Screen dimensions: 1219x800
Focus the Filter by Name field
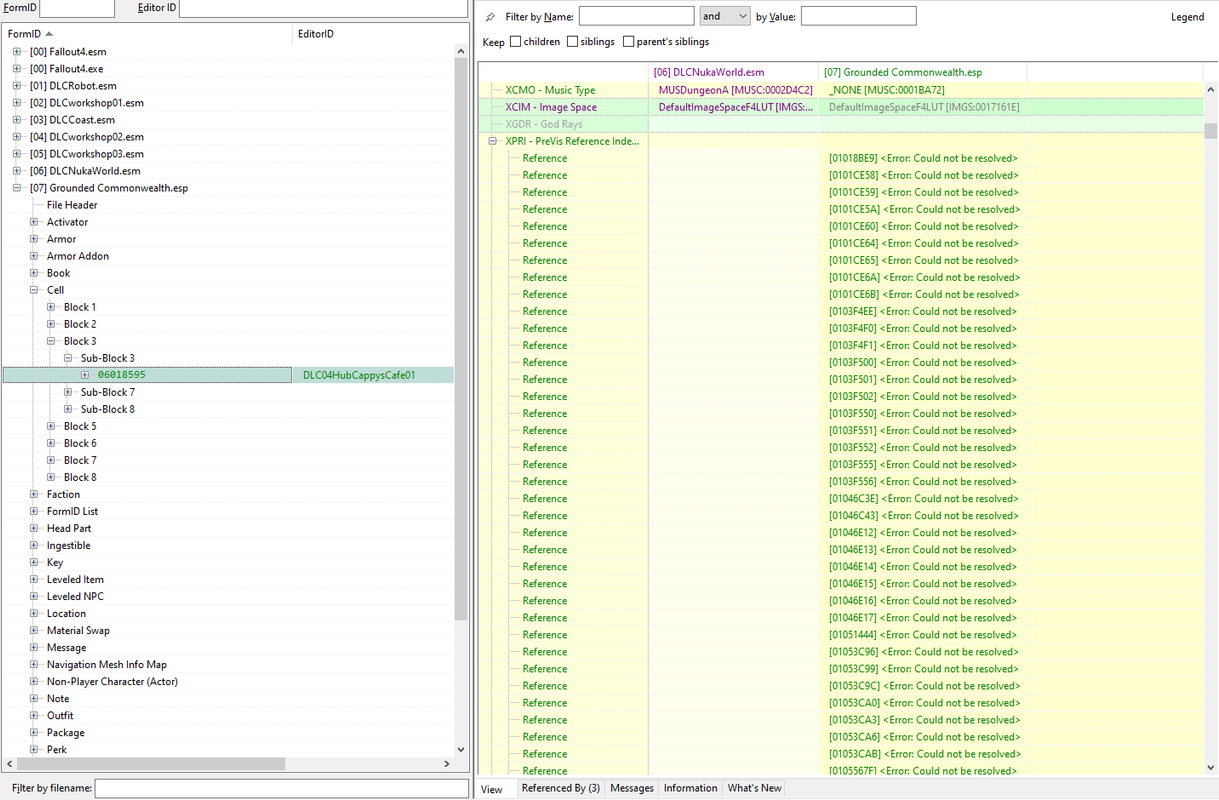click(636, 16)
